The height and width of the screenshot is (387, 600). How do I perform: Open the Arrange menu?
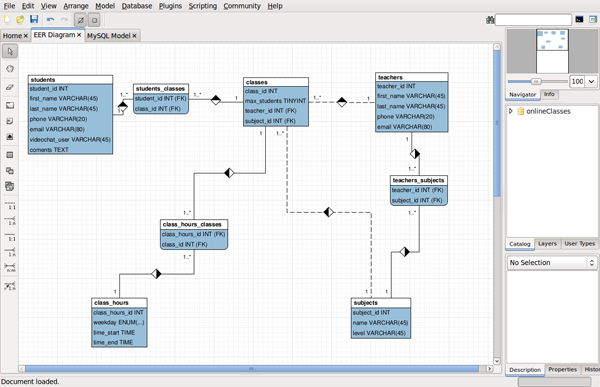(76, 6)
